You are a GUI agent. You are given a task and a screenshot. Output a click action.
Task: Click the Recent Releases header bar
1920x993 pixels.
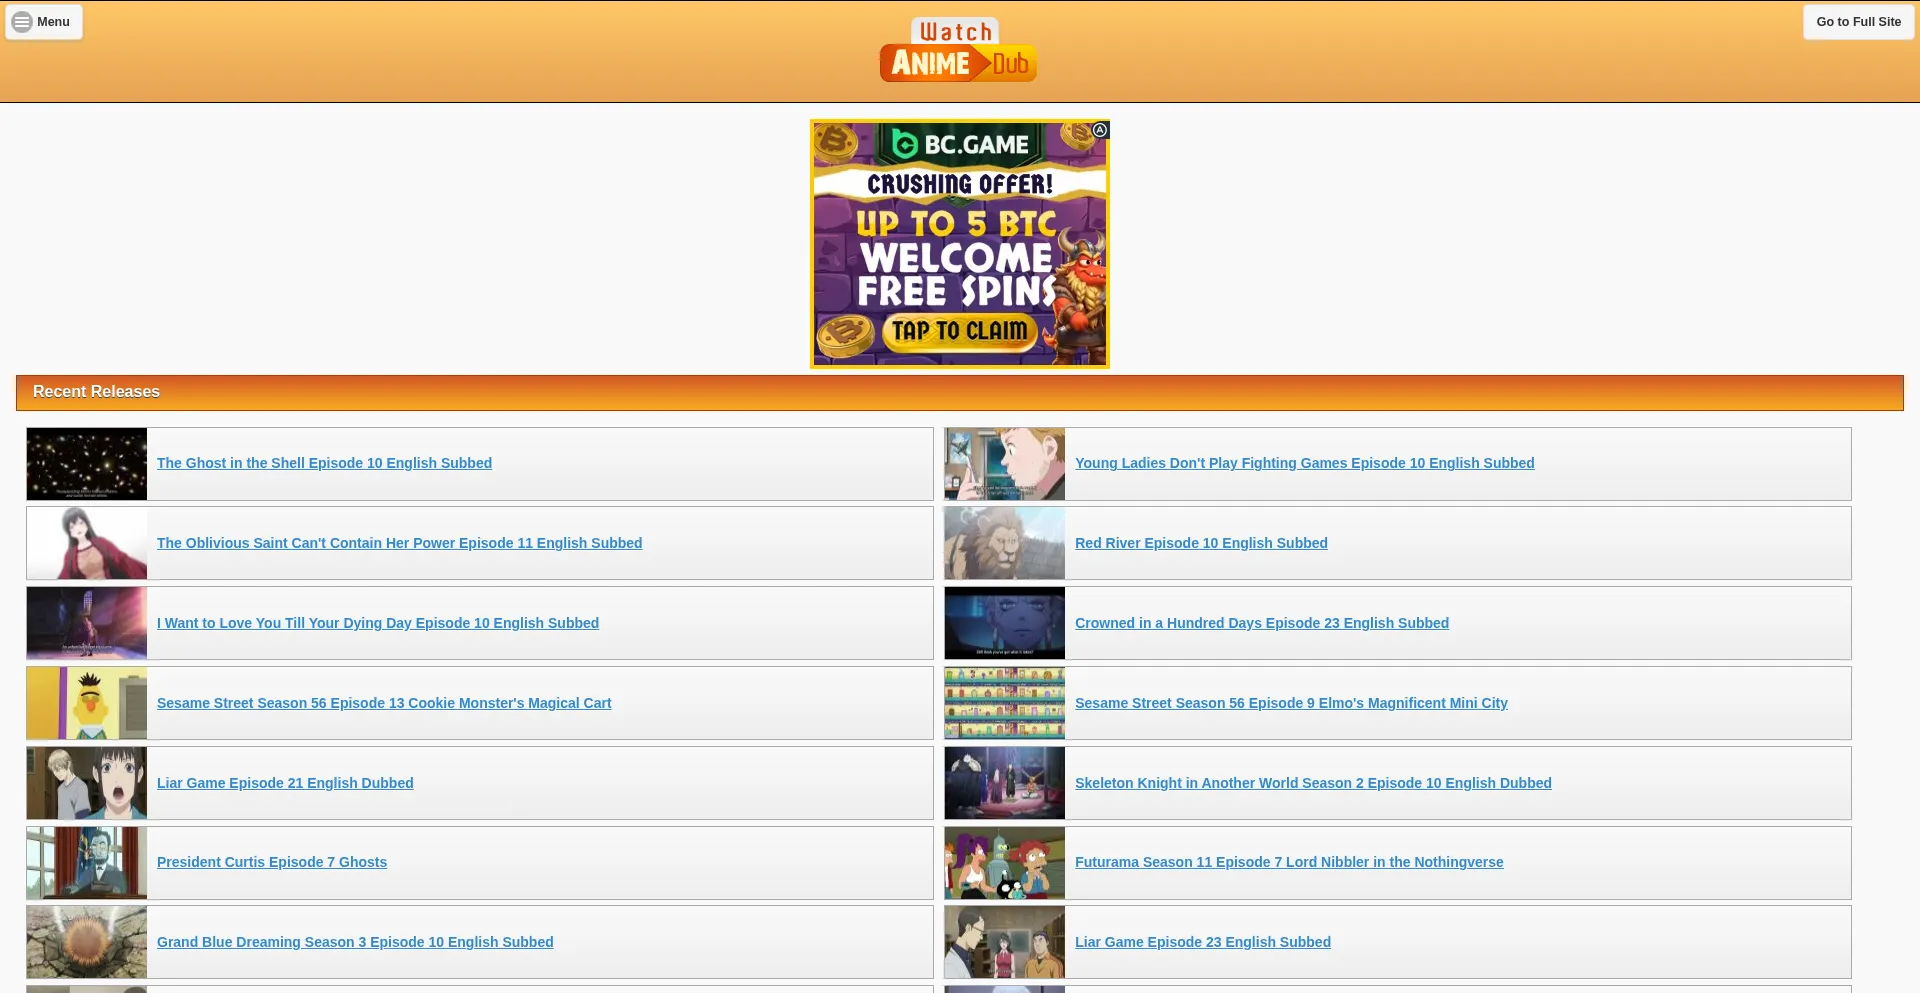click(960, 393)
